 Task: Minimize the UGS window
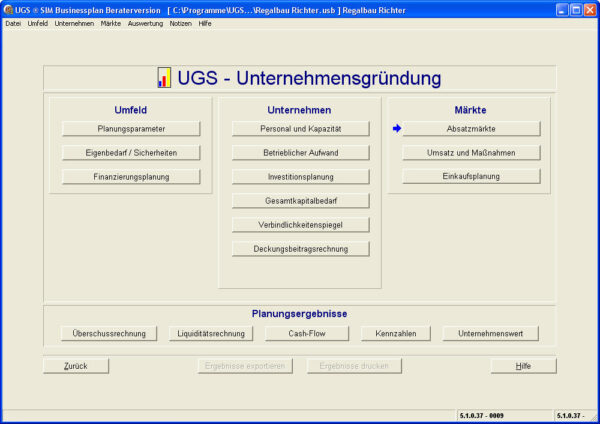(x=562, y=10)
